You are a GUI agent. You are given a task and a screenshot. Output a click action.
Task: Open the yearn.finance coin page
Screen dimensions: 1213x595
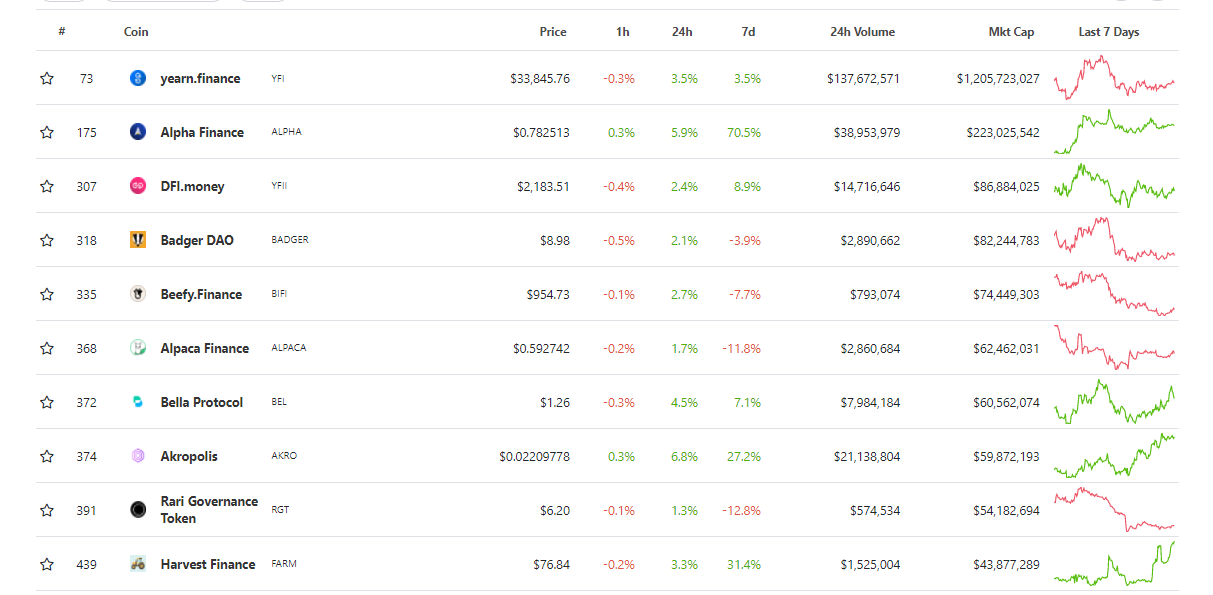tap(200, 78)
